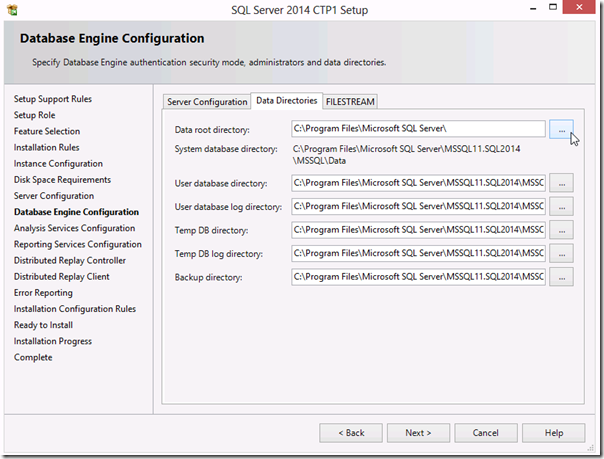Proceed with the Next > button
The width and height of the screenshot is (604, 459).
pos(418,433)
